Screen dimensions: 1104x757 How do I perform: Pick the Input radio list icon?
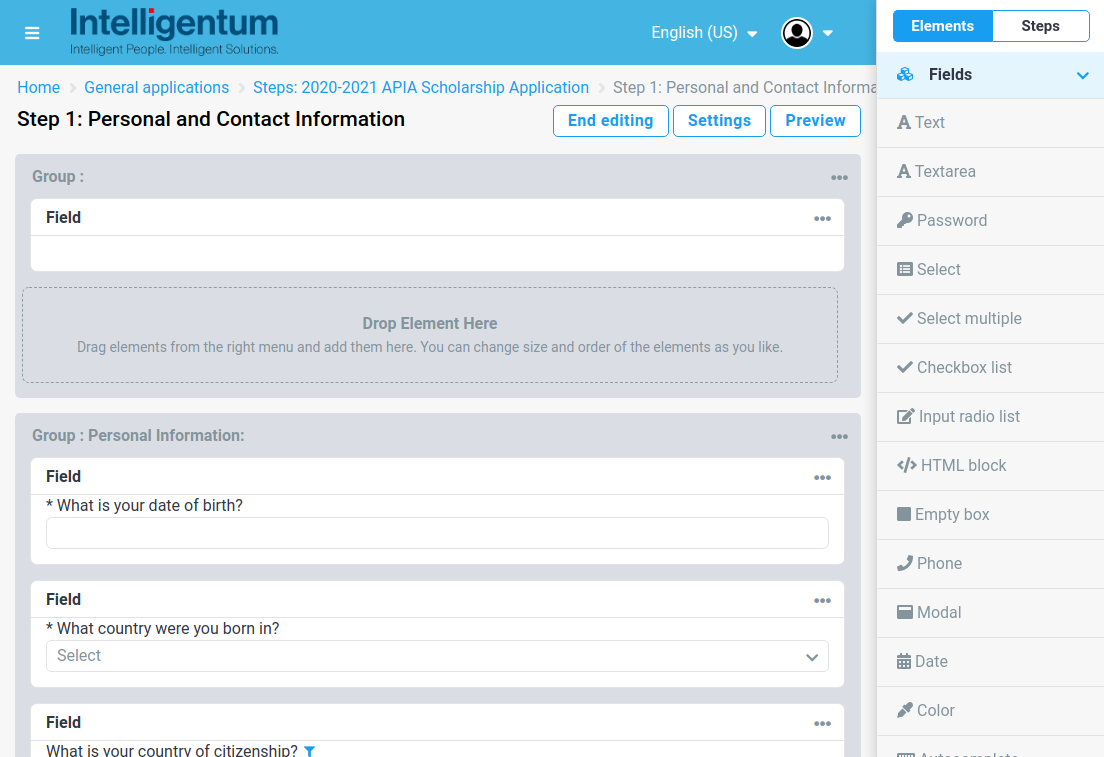pyautogui.click(x=905, y=416)
